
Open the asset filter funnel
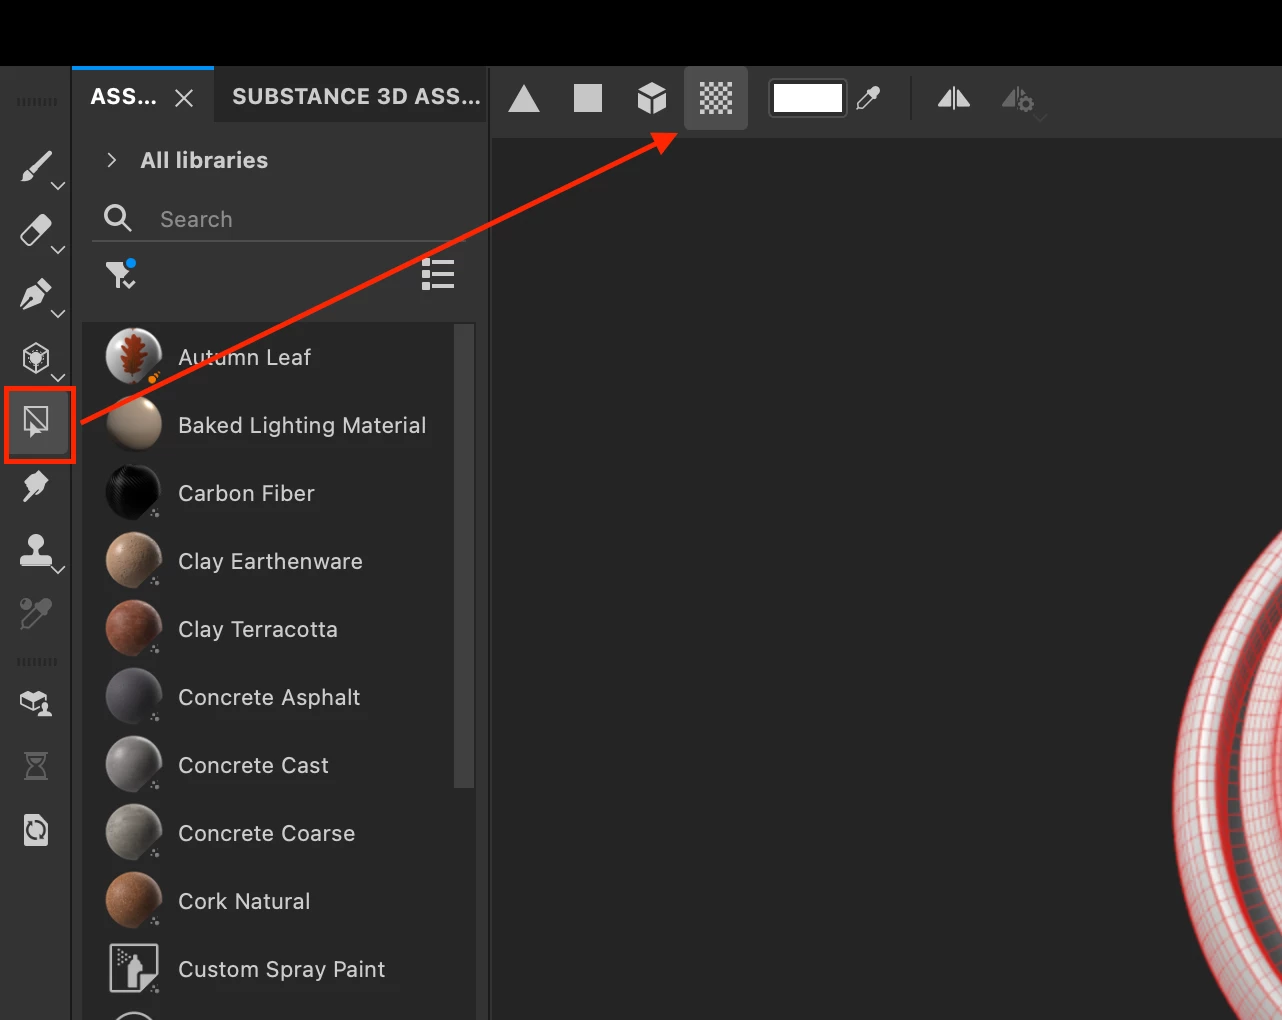coord(121,273)
